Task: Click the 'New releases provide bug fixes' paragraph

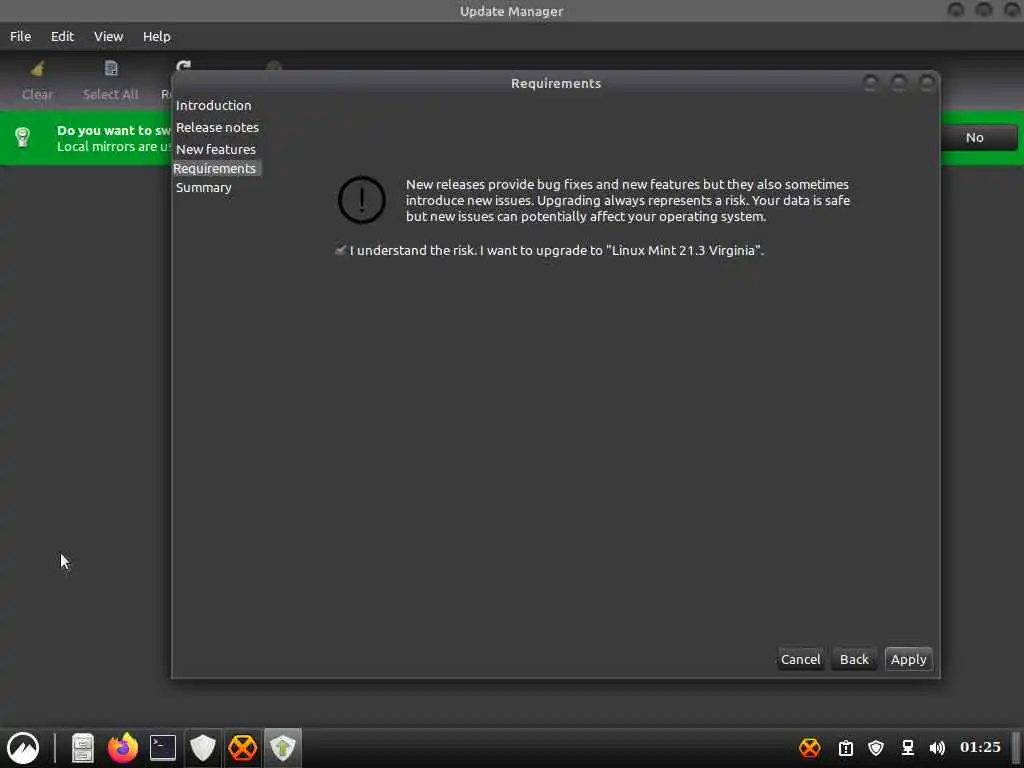Action: pyautogui.click(x=628, y=200)
